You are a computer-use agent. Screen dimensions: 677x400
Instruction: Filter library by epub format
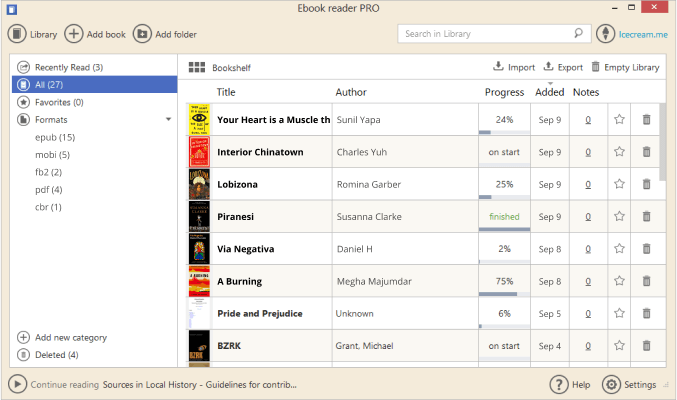pyautogui.click(x=55, y=137)
